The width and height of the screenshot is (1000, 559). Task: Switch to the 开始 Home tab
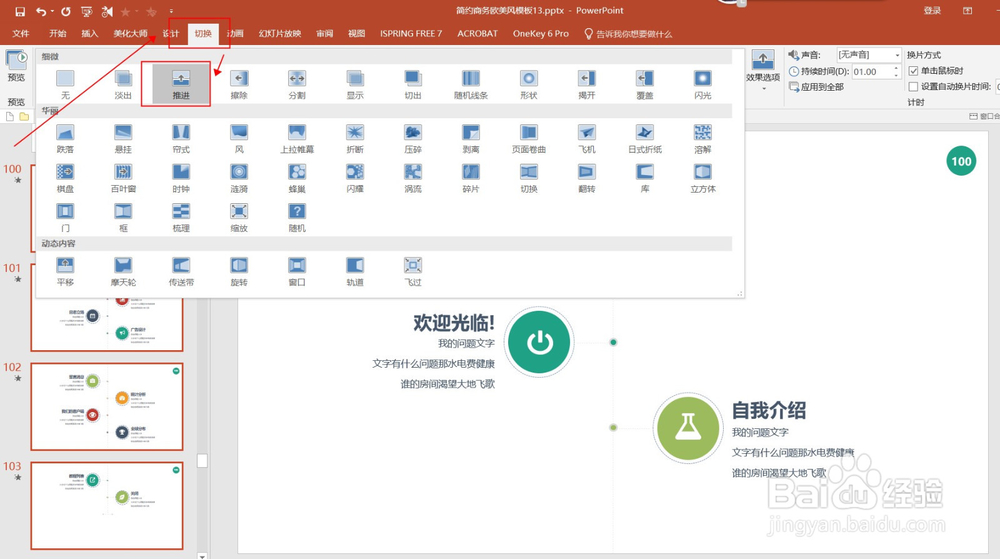[x=57, y=34]
